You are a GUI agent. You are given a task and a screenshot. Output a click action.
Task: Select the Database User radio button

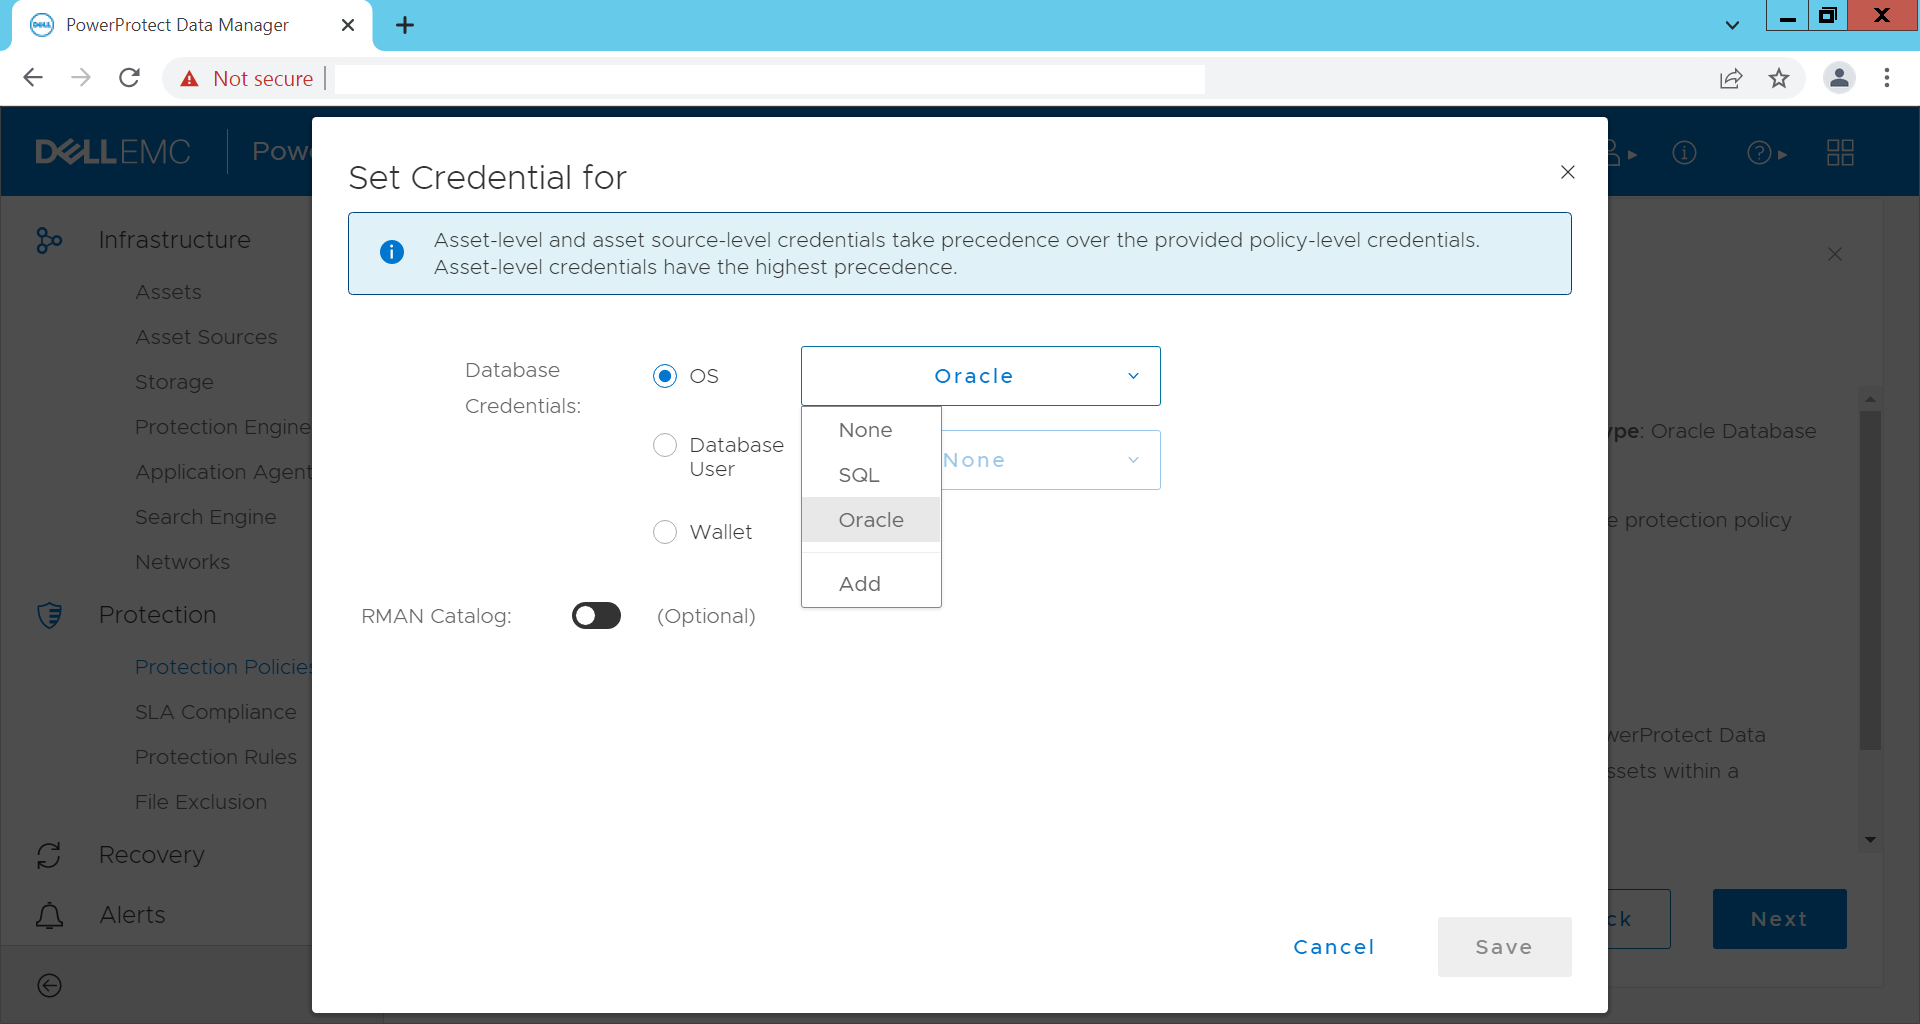coord(665,445)
